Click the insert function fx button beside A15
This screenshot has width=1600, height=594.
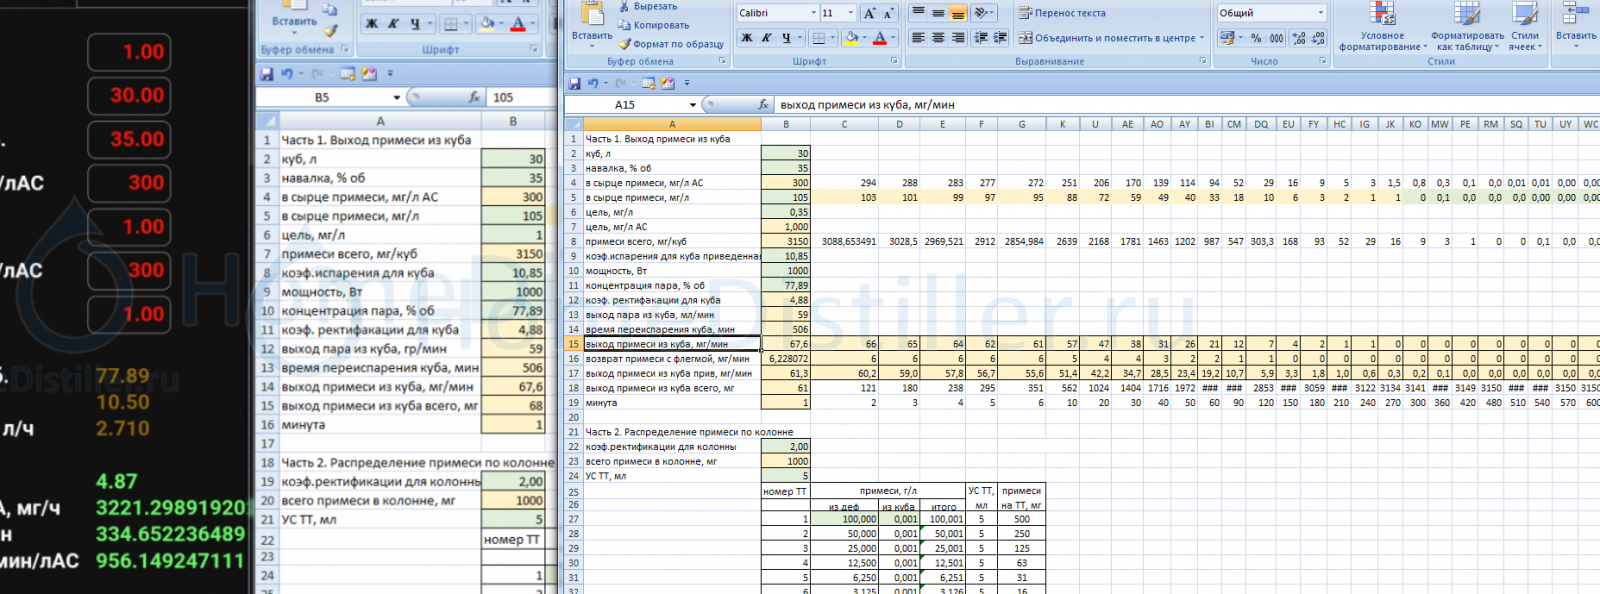763,105
